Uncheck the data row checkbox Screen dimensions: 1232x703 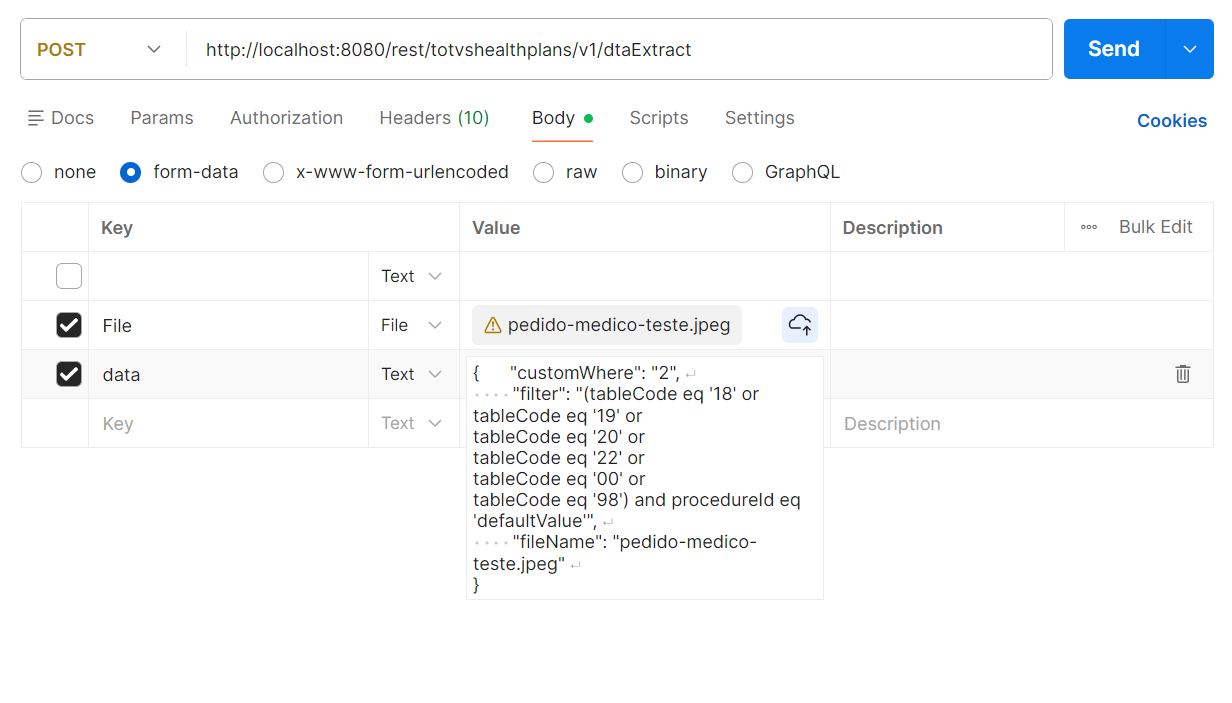click(x=69, y=374)
